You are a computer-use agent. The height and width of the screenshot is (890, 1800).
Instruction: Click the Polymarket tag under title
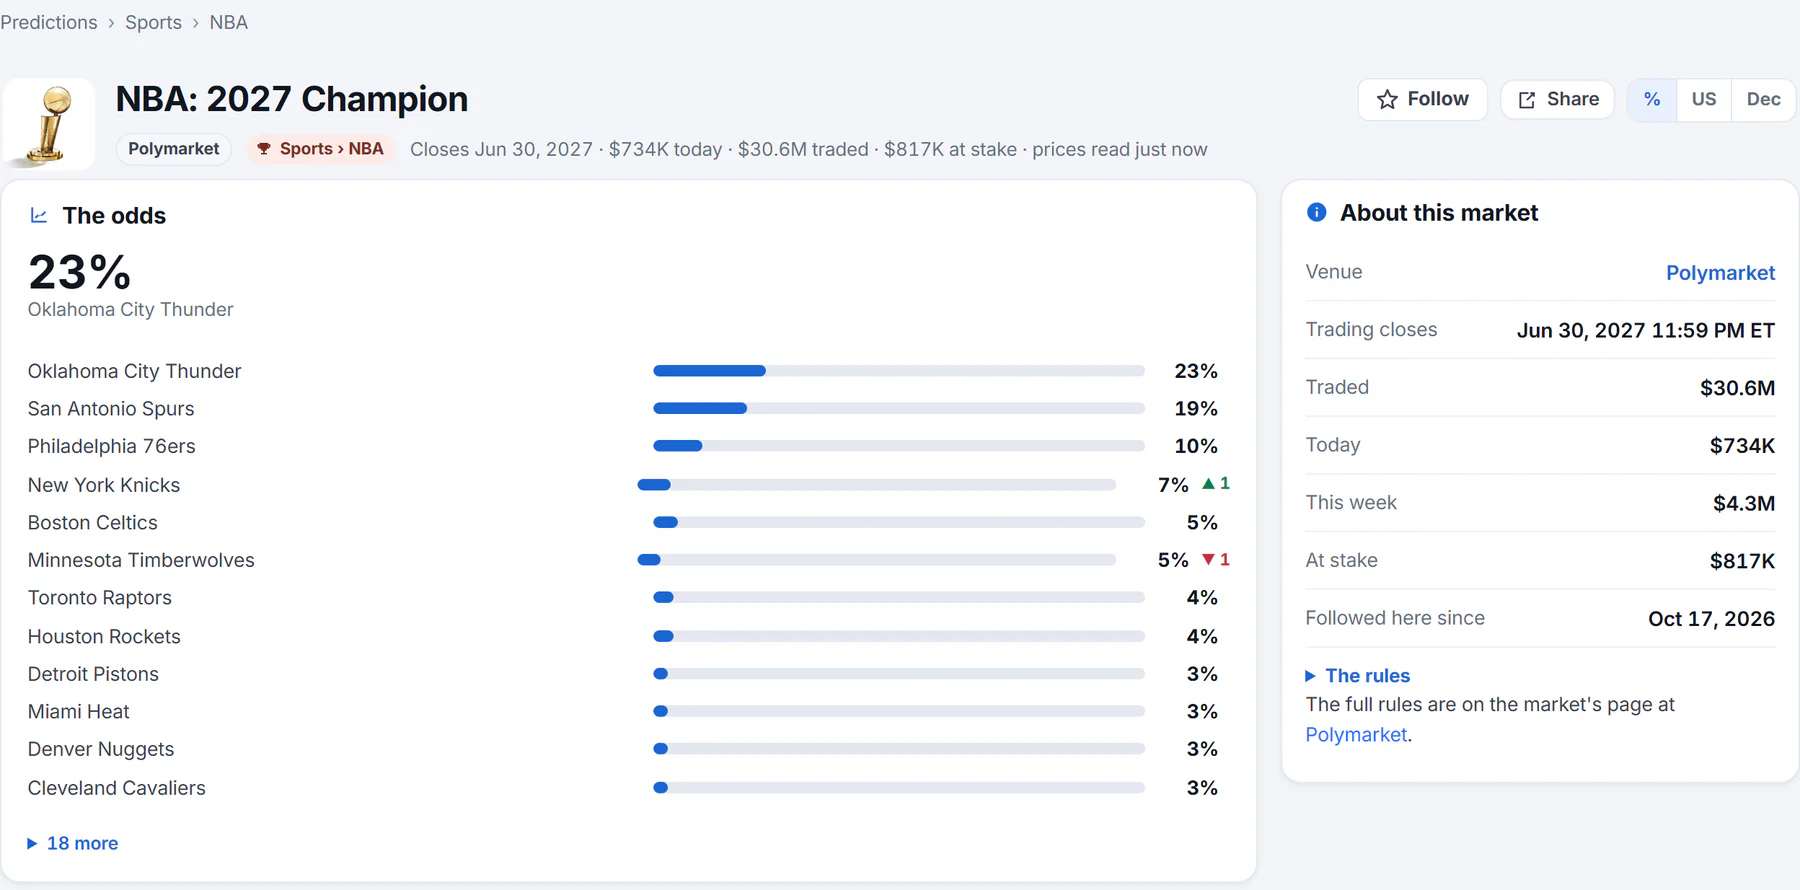click(174, 149)
